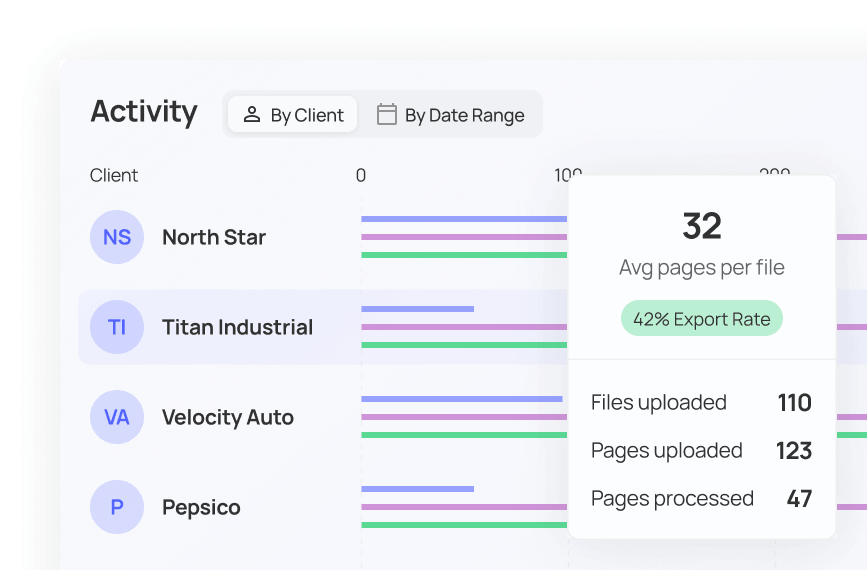Switch to the By Date Range tab
The width and height of the screenshot is (867, 570).
pos(450,114)
